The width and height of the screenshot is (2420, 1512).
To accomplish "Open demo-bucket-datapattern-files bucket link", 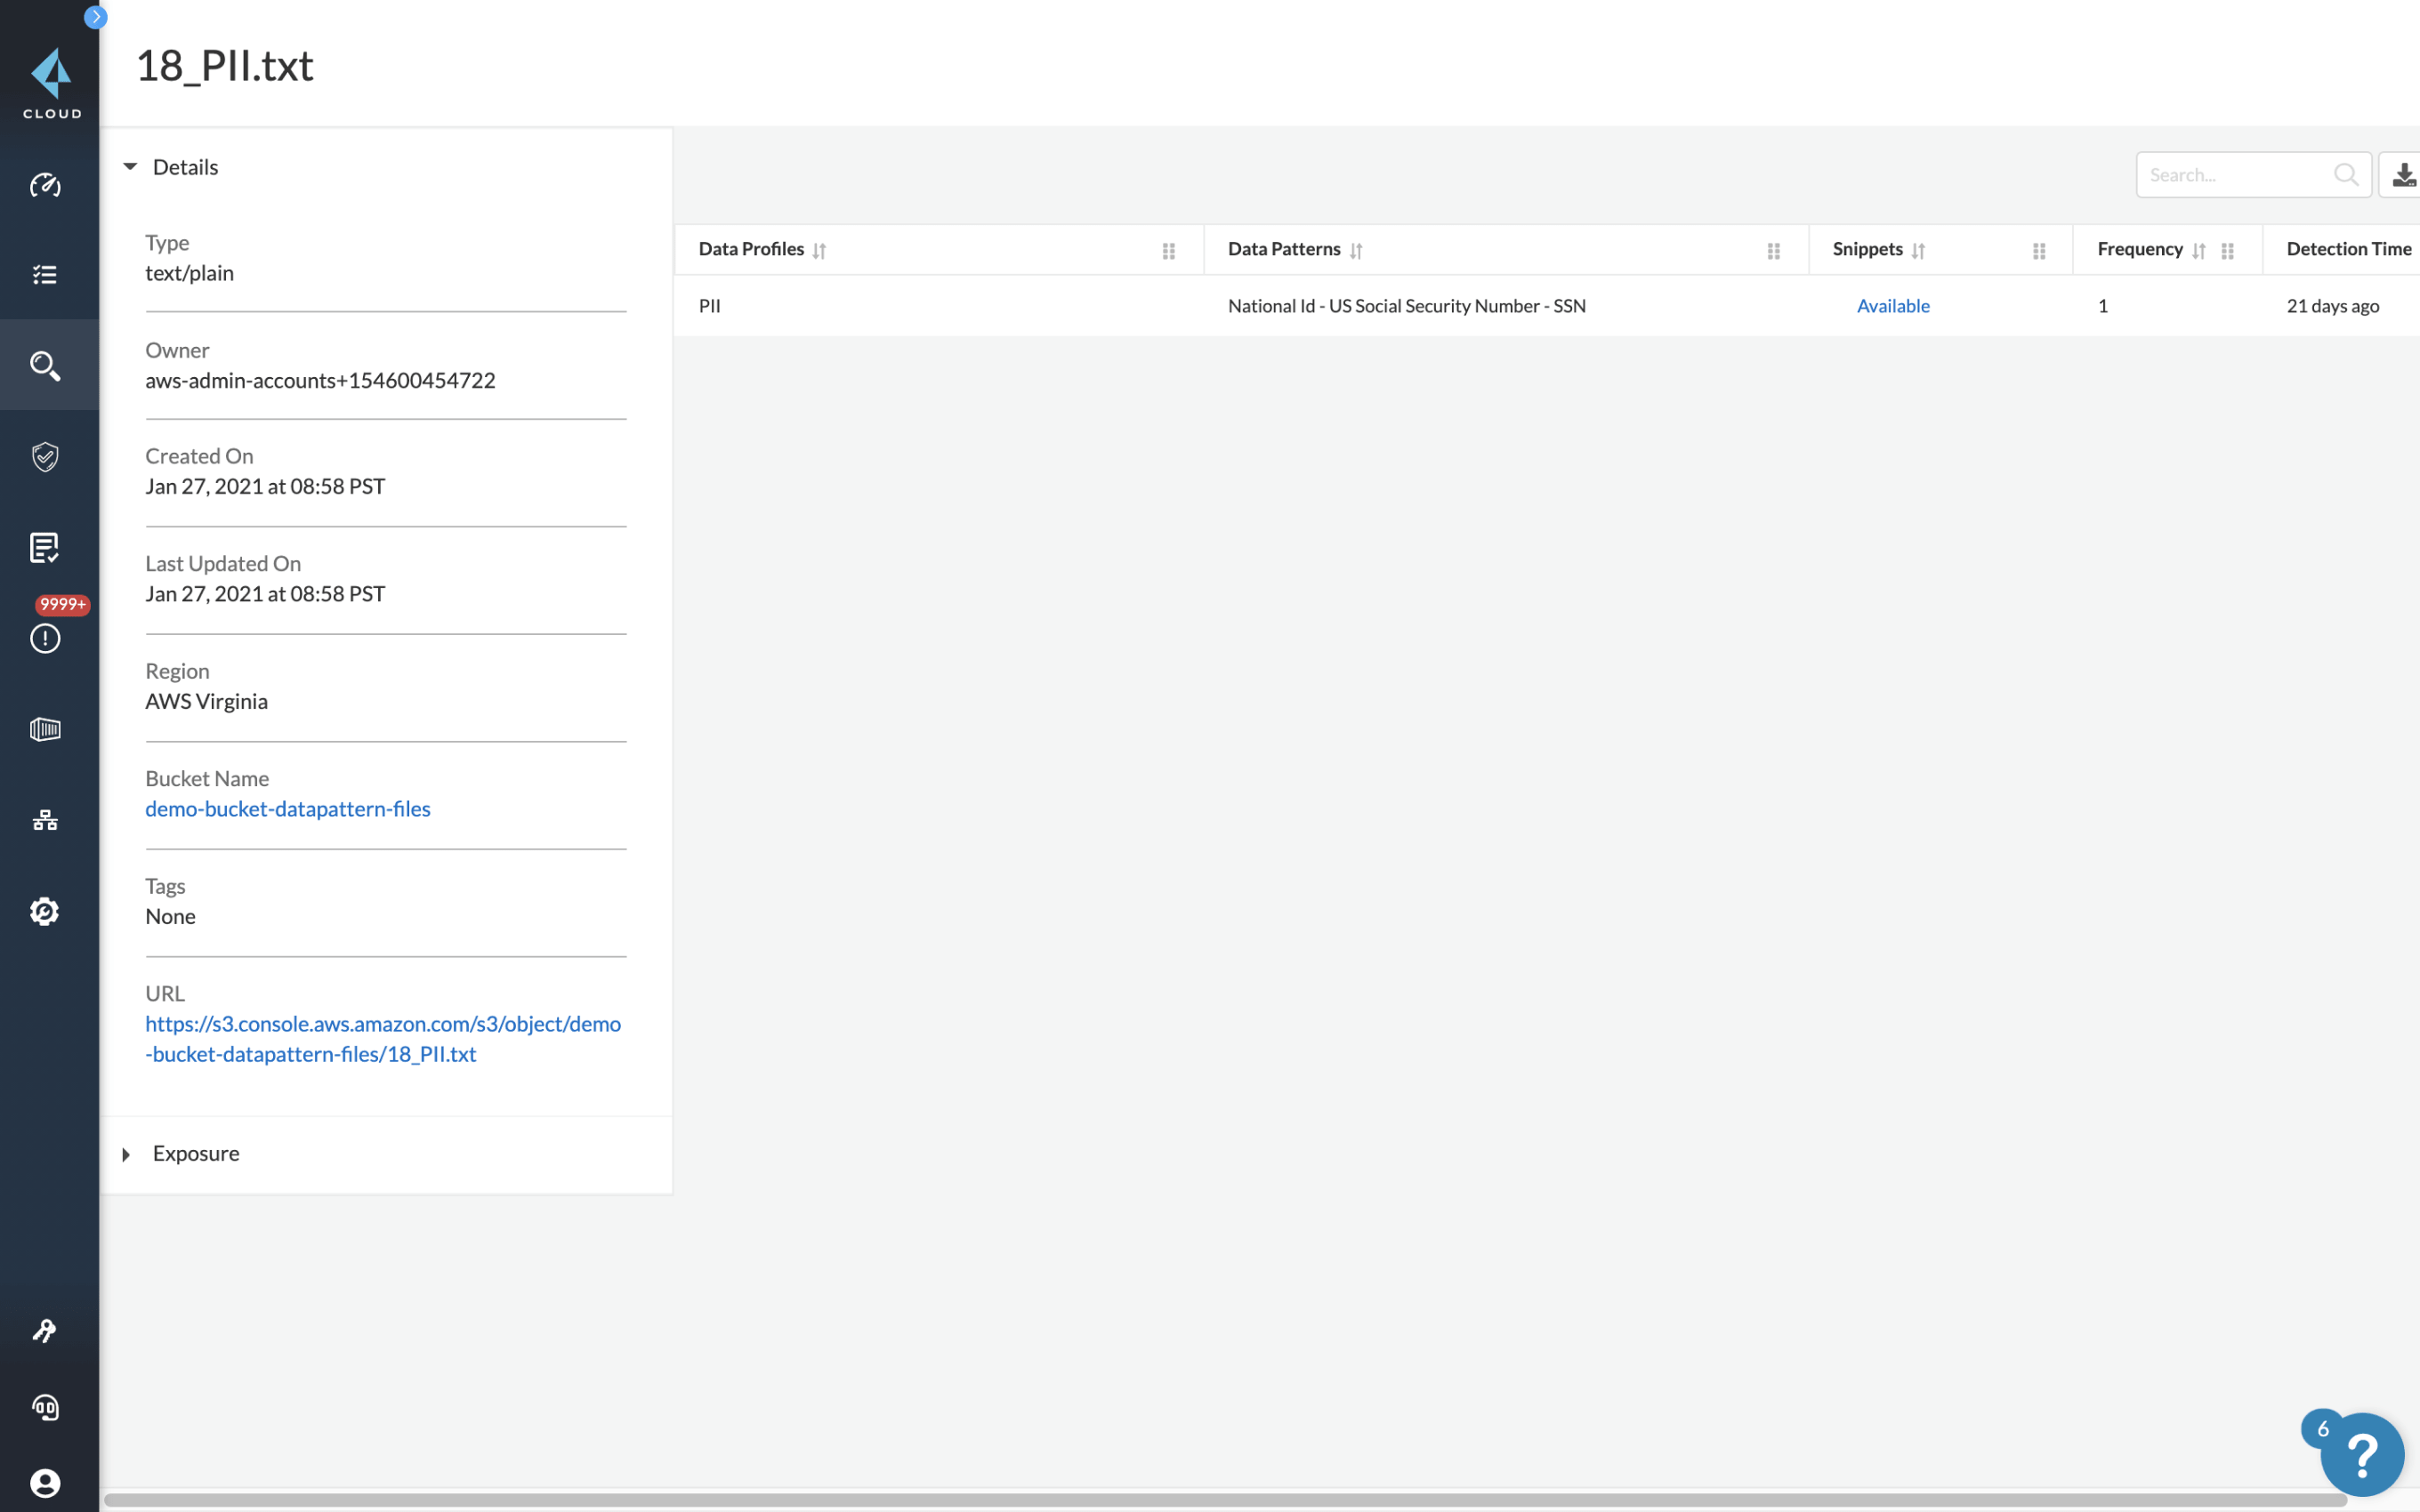I will coord(287,807).
